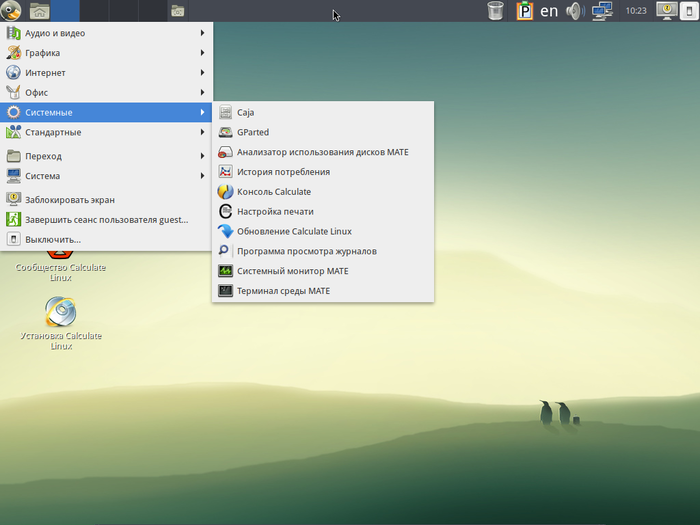Choose Заблокировать экран

coord(106,200)
